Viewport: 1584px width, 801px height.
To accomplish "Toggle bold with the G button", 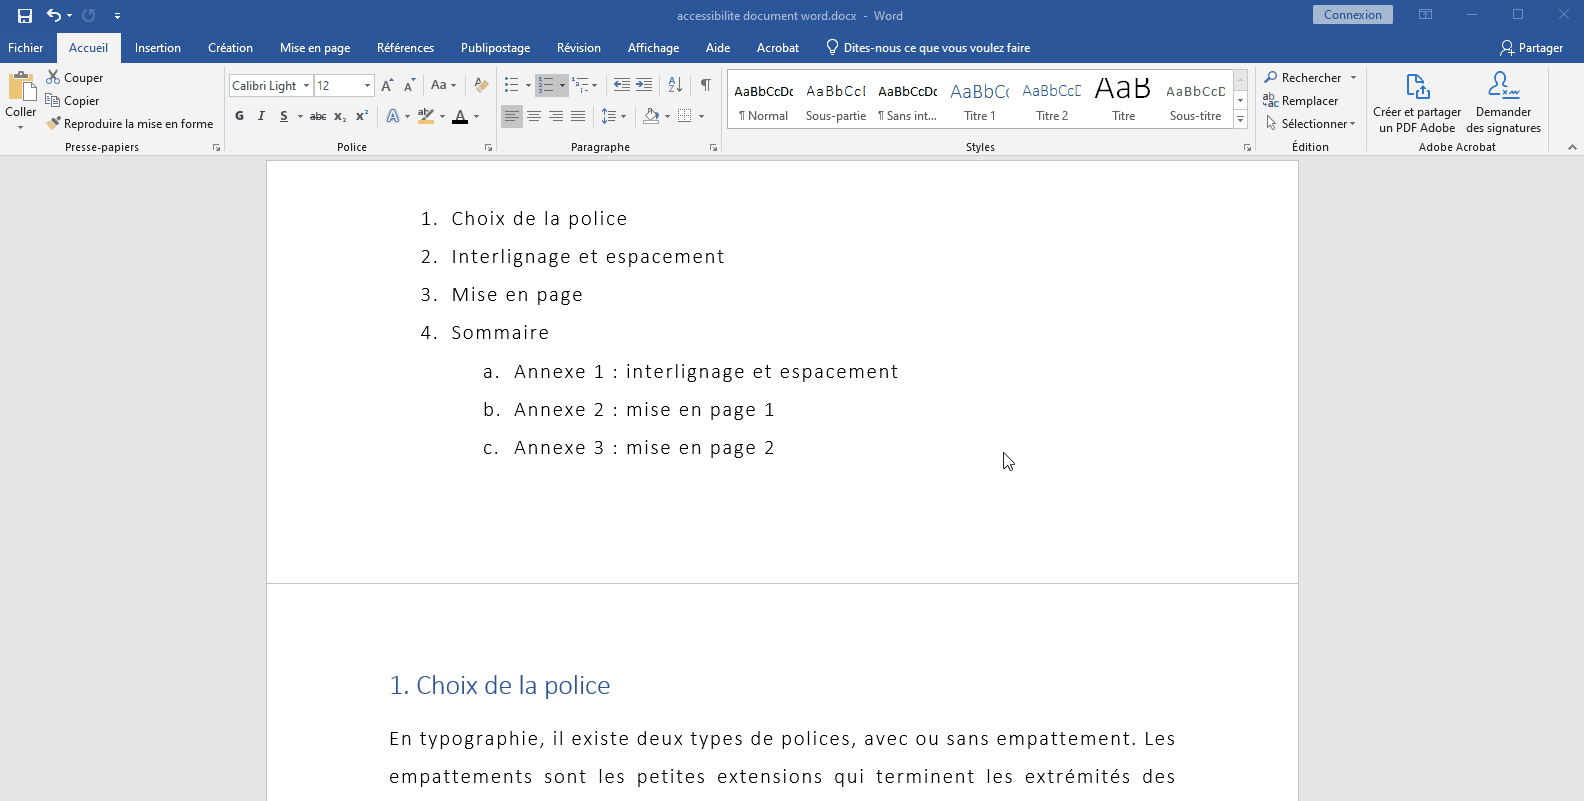I will (239, 116).
